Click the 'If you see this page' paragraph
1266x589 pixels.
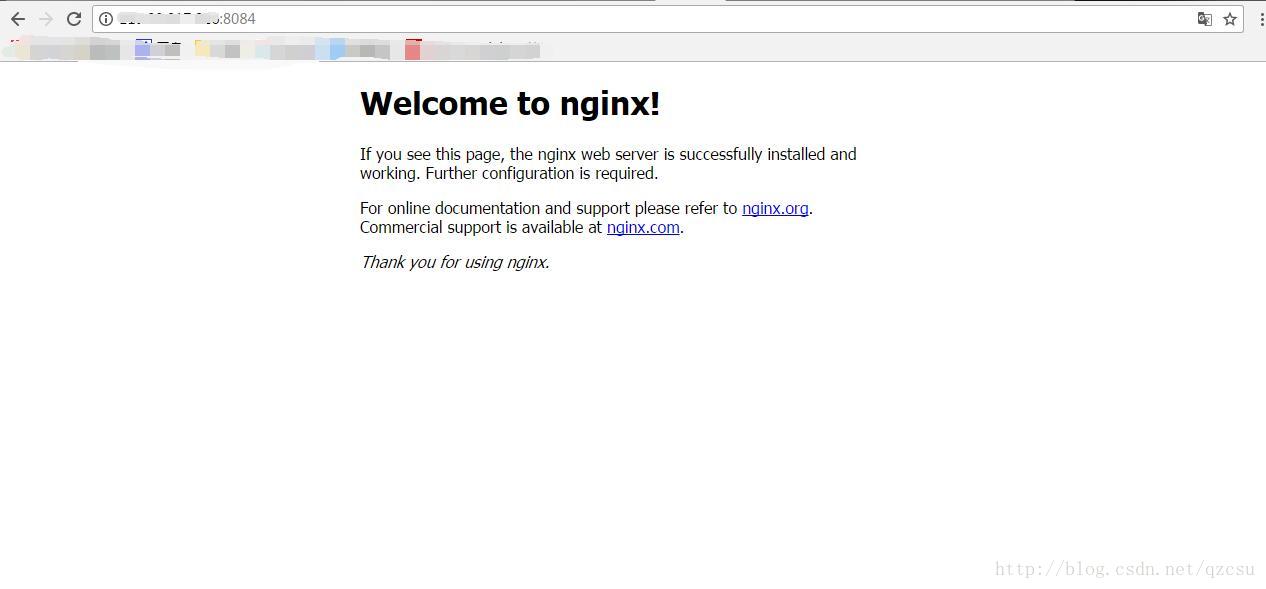pos(608,163)
